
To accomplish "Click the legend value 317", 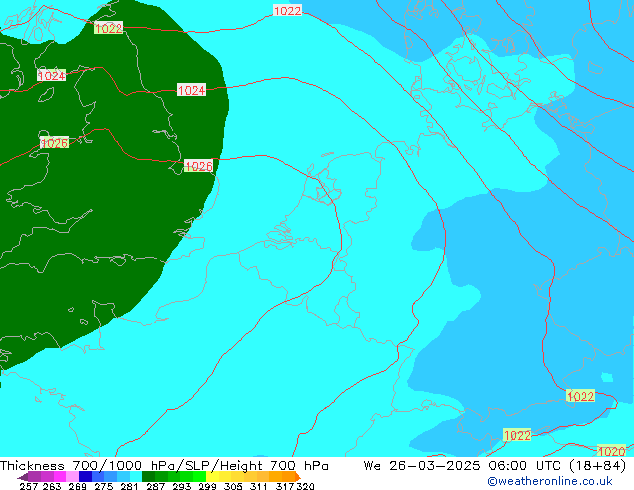I will coord(285,486).
